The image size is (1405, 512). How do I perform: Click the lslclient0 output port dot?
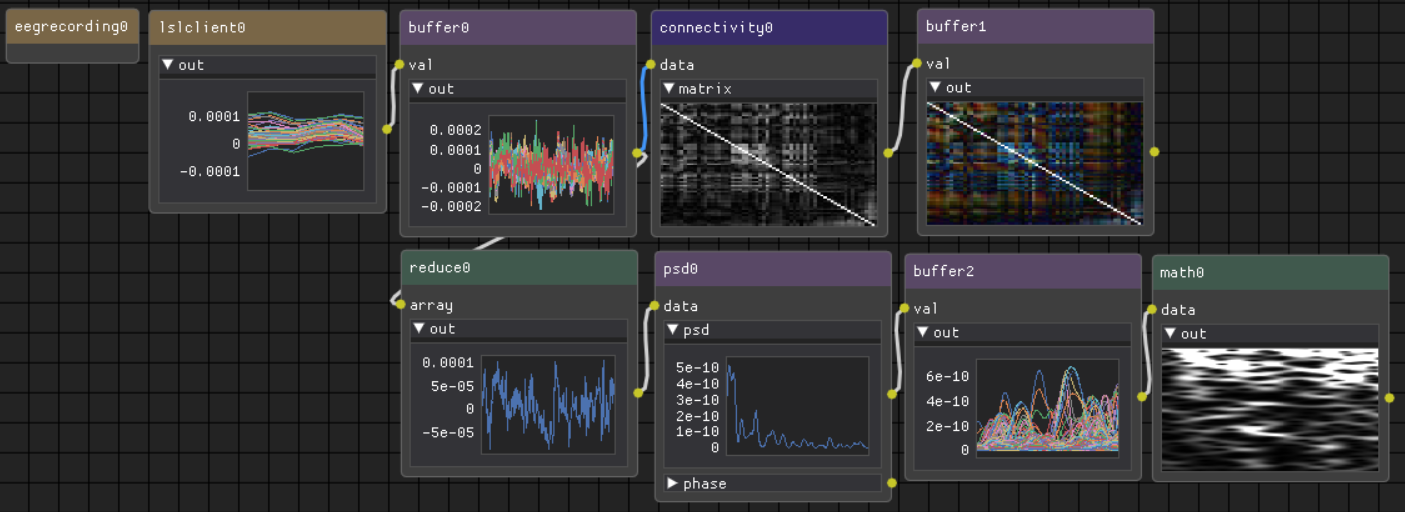(388, 129)
